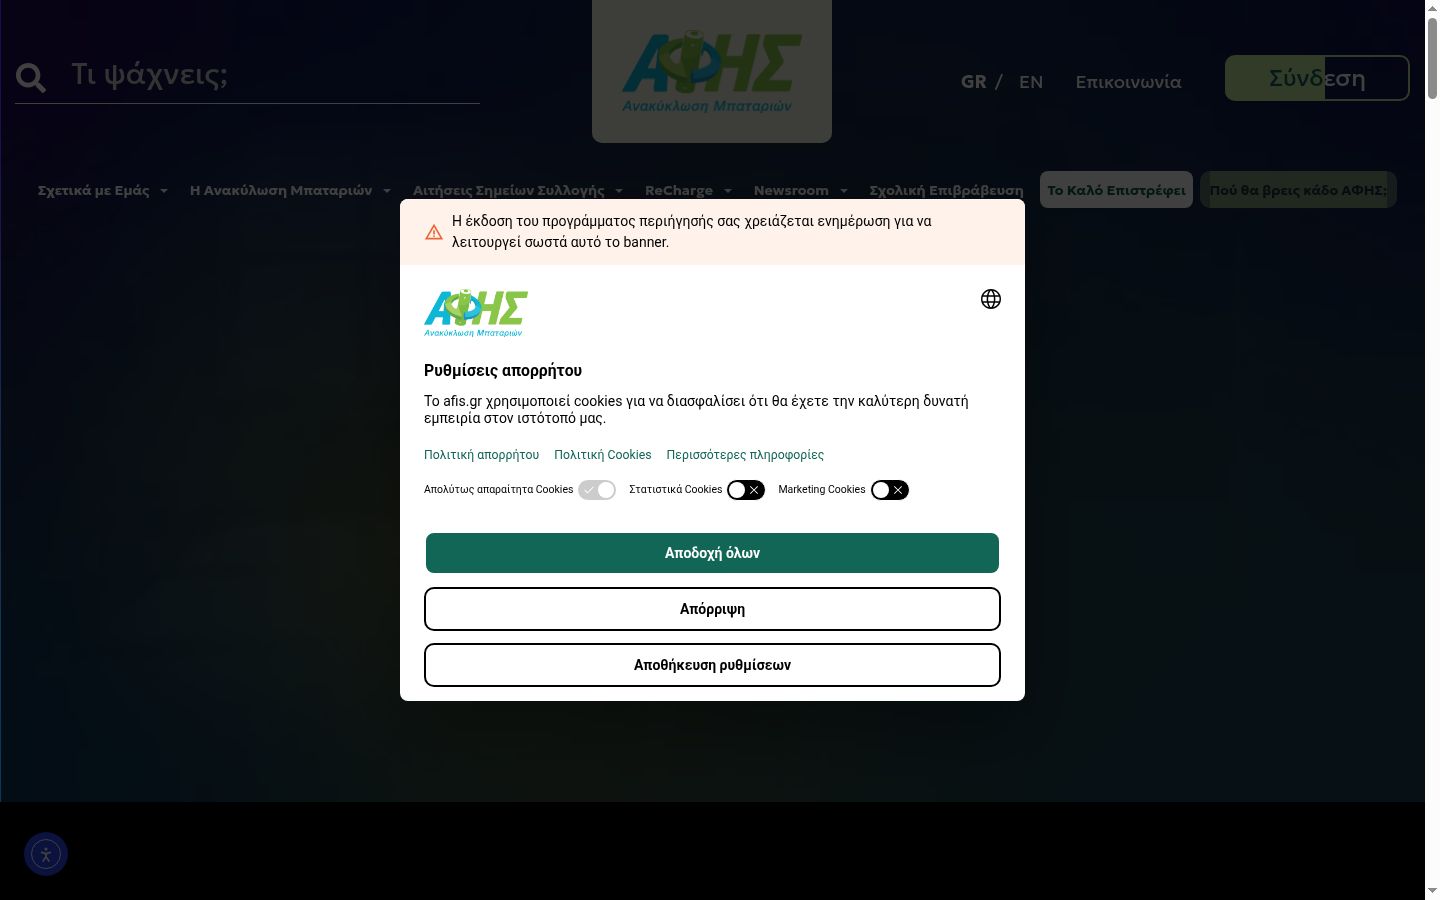Open Η Ανακύκλωση Μπαταριών menu item

tap(281, 190)
